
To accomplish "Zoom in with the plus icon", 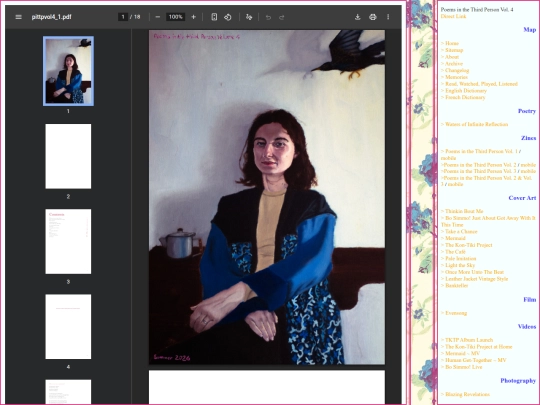I will point(194,17).
